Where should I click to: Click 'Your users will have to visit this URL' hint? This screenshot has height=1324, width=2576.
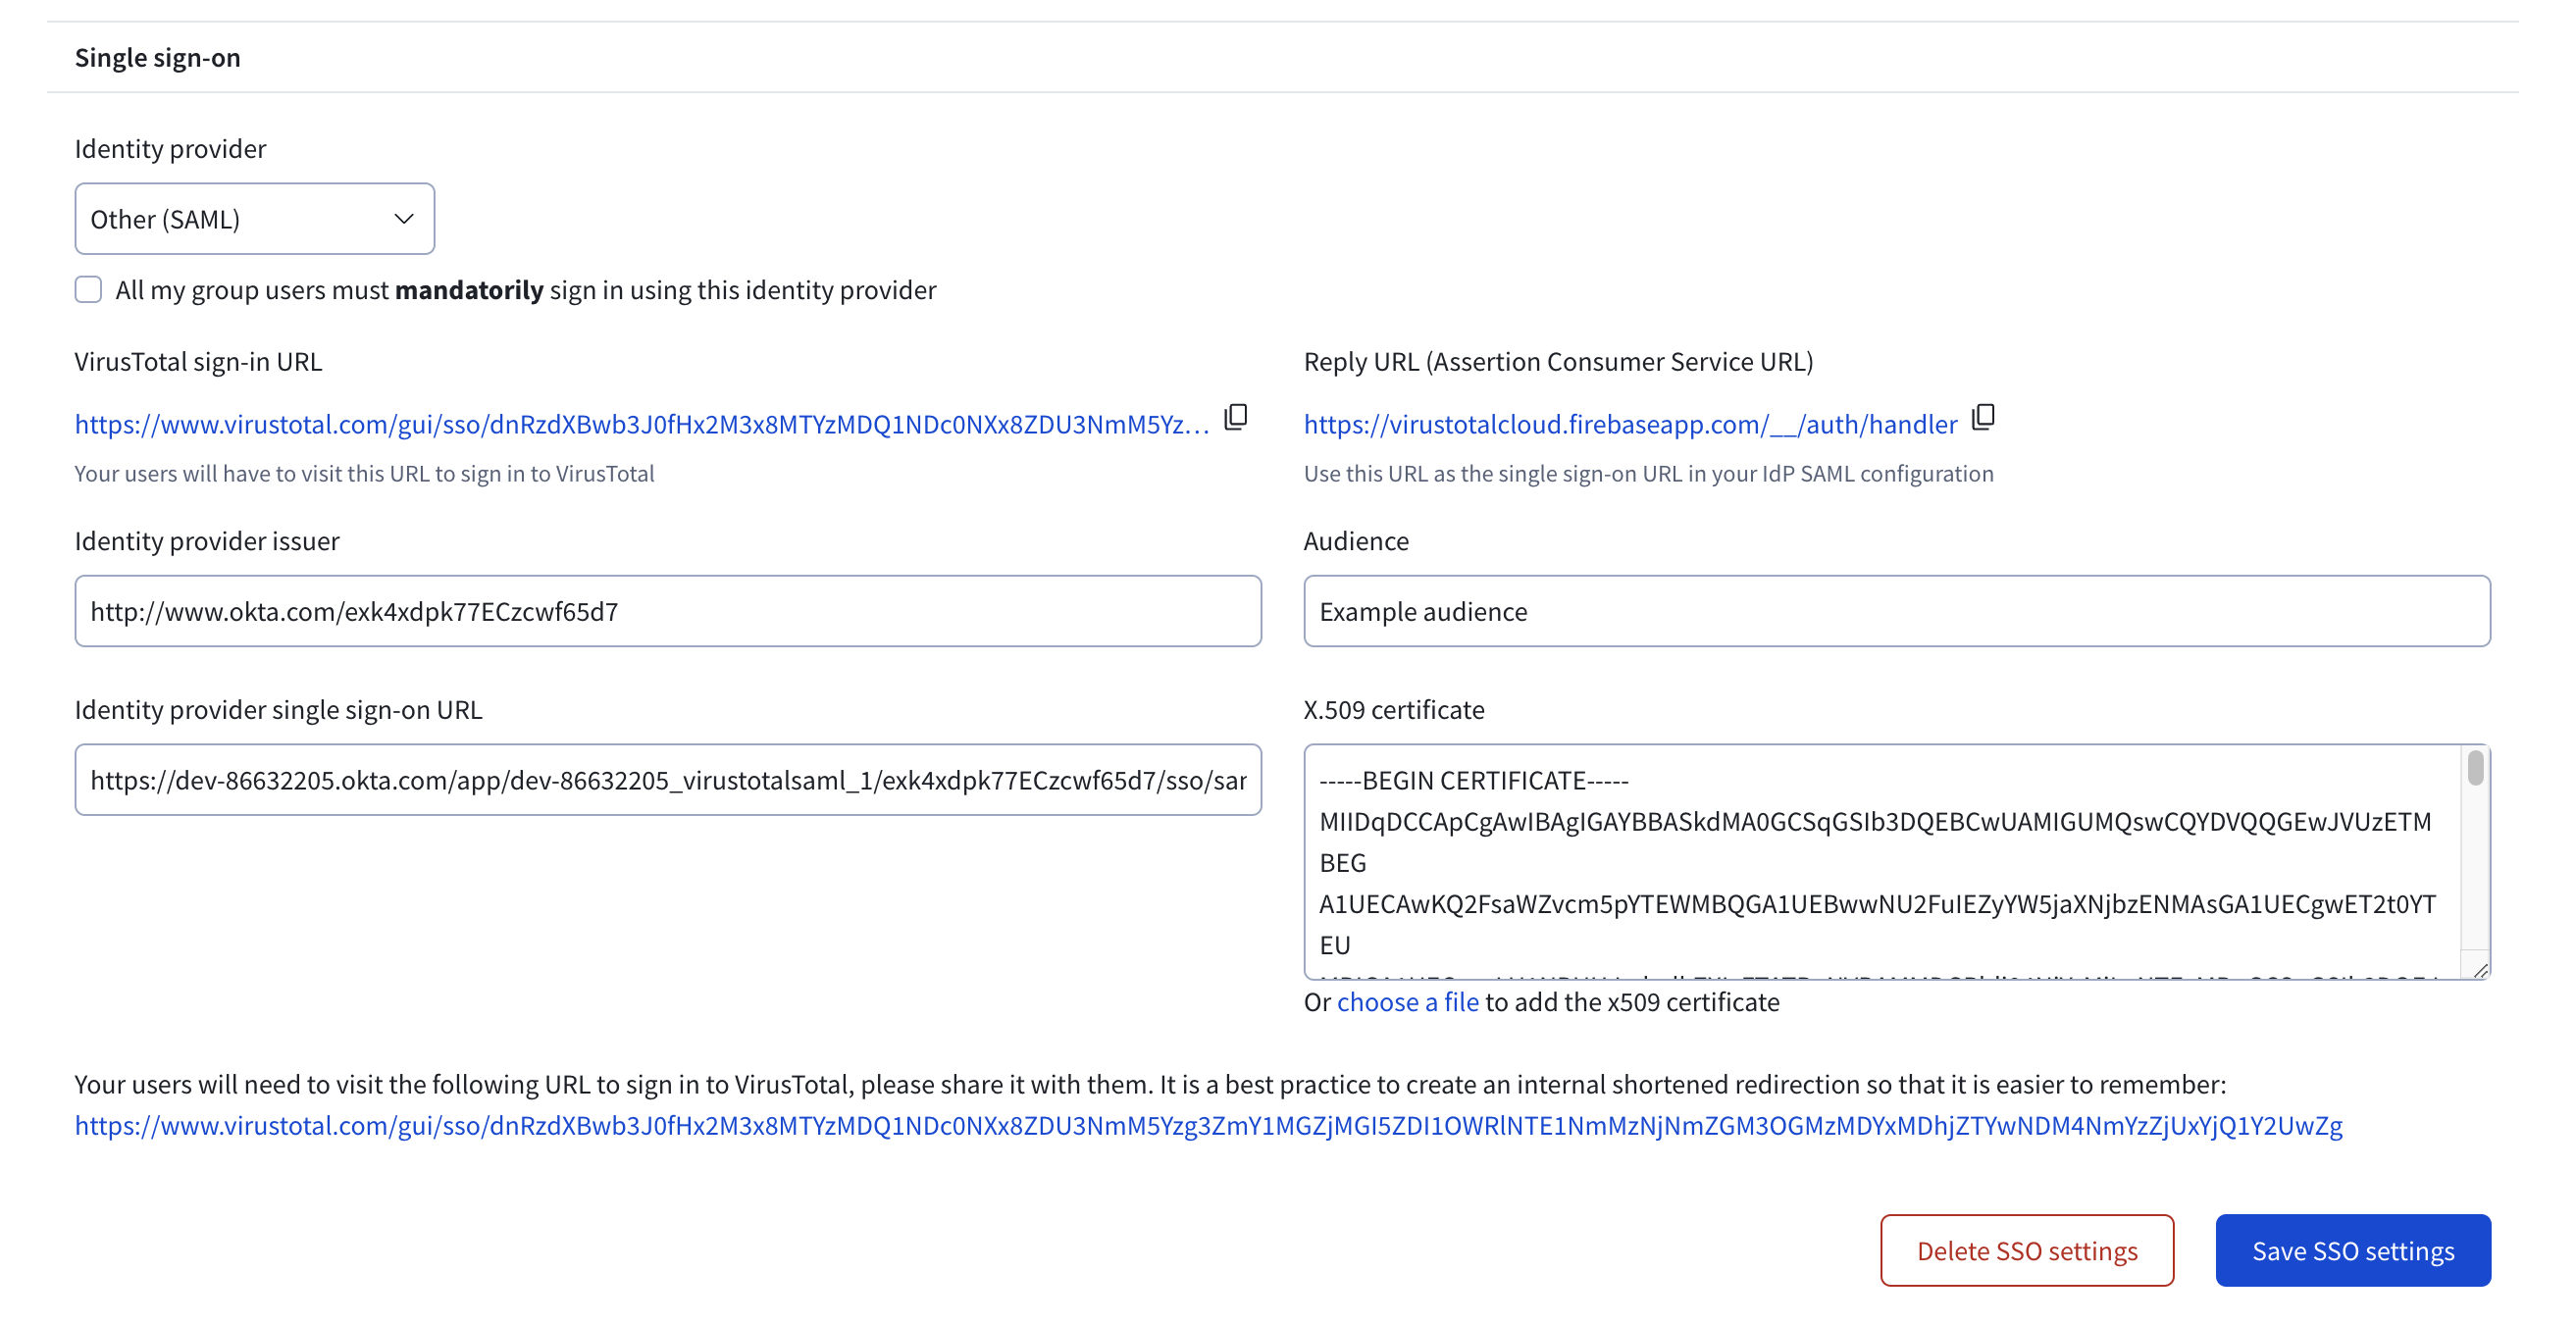(x=364, y=473)
